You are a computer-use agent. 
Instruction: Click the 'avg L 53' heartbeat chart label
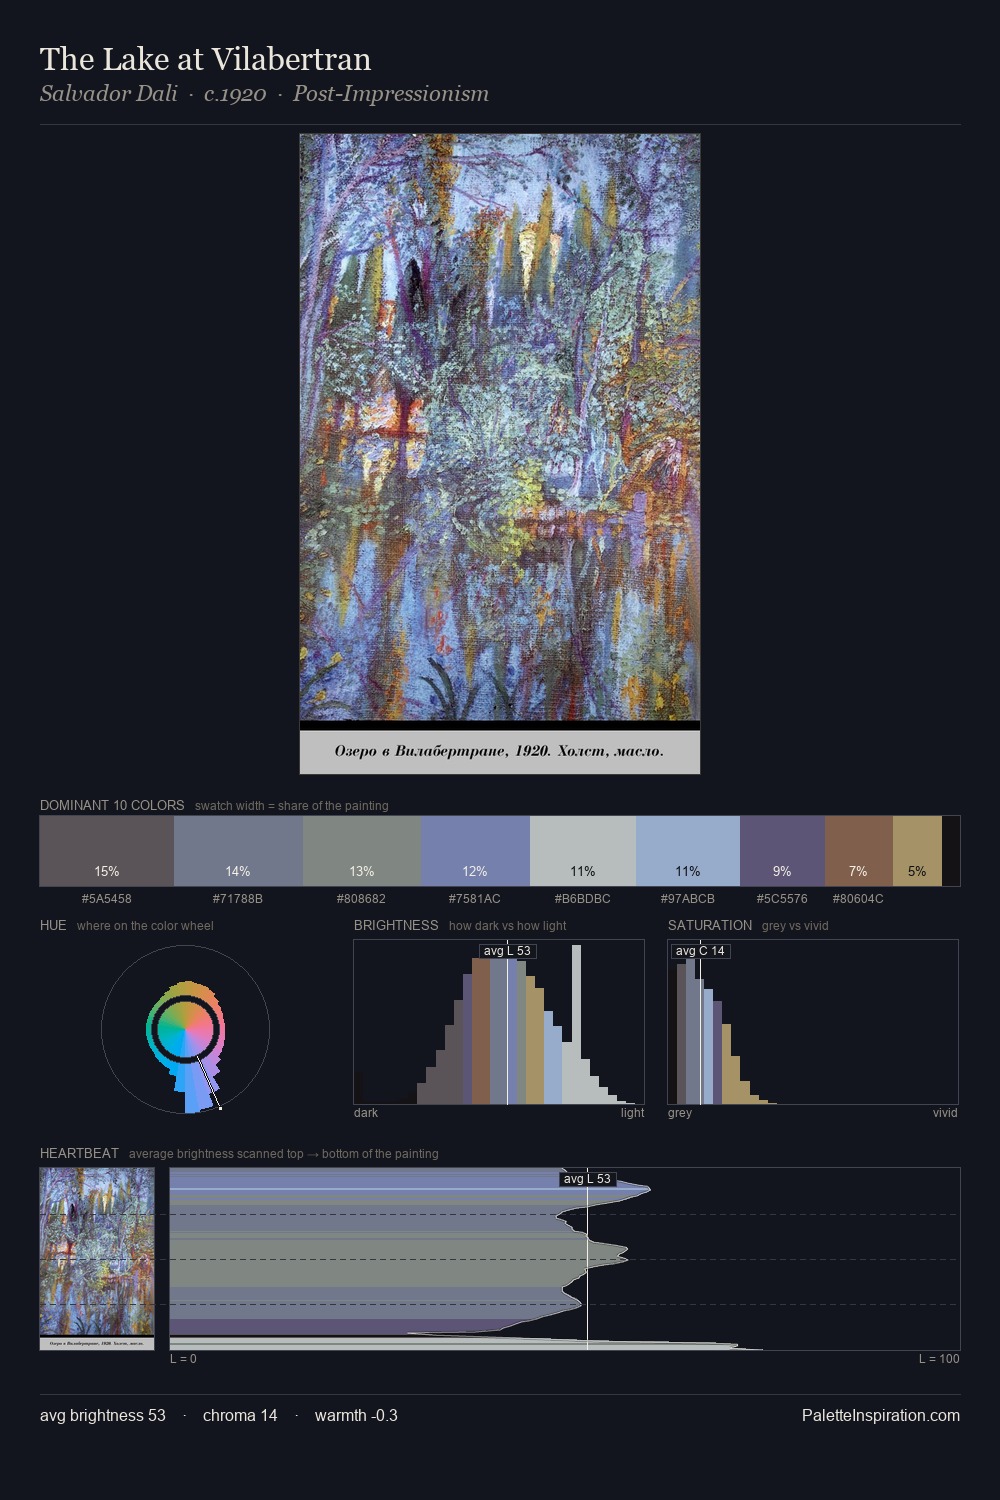pos(587,1179)
